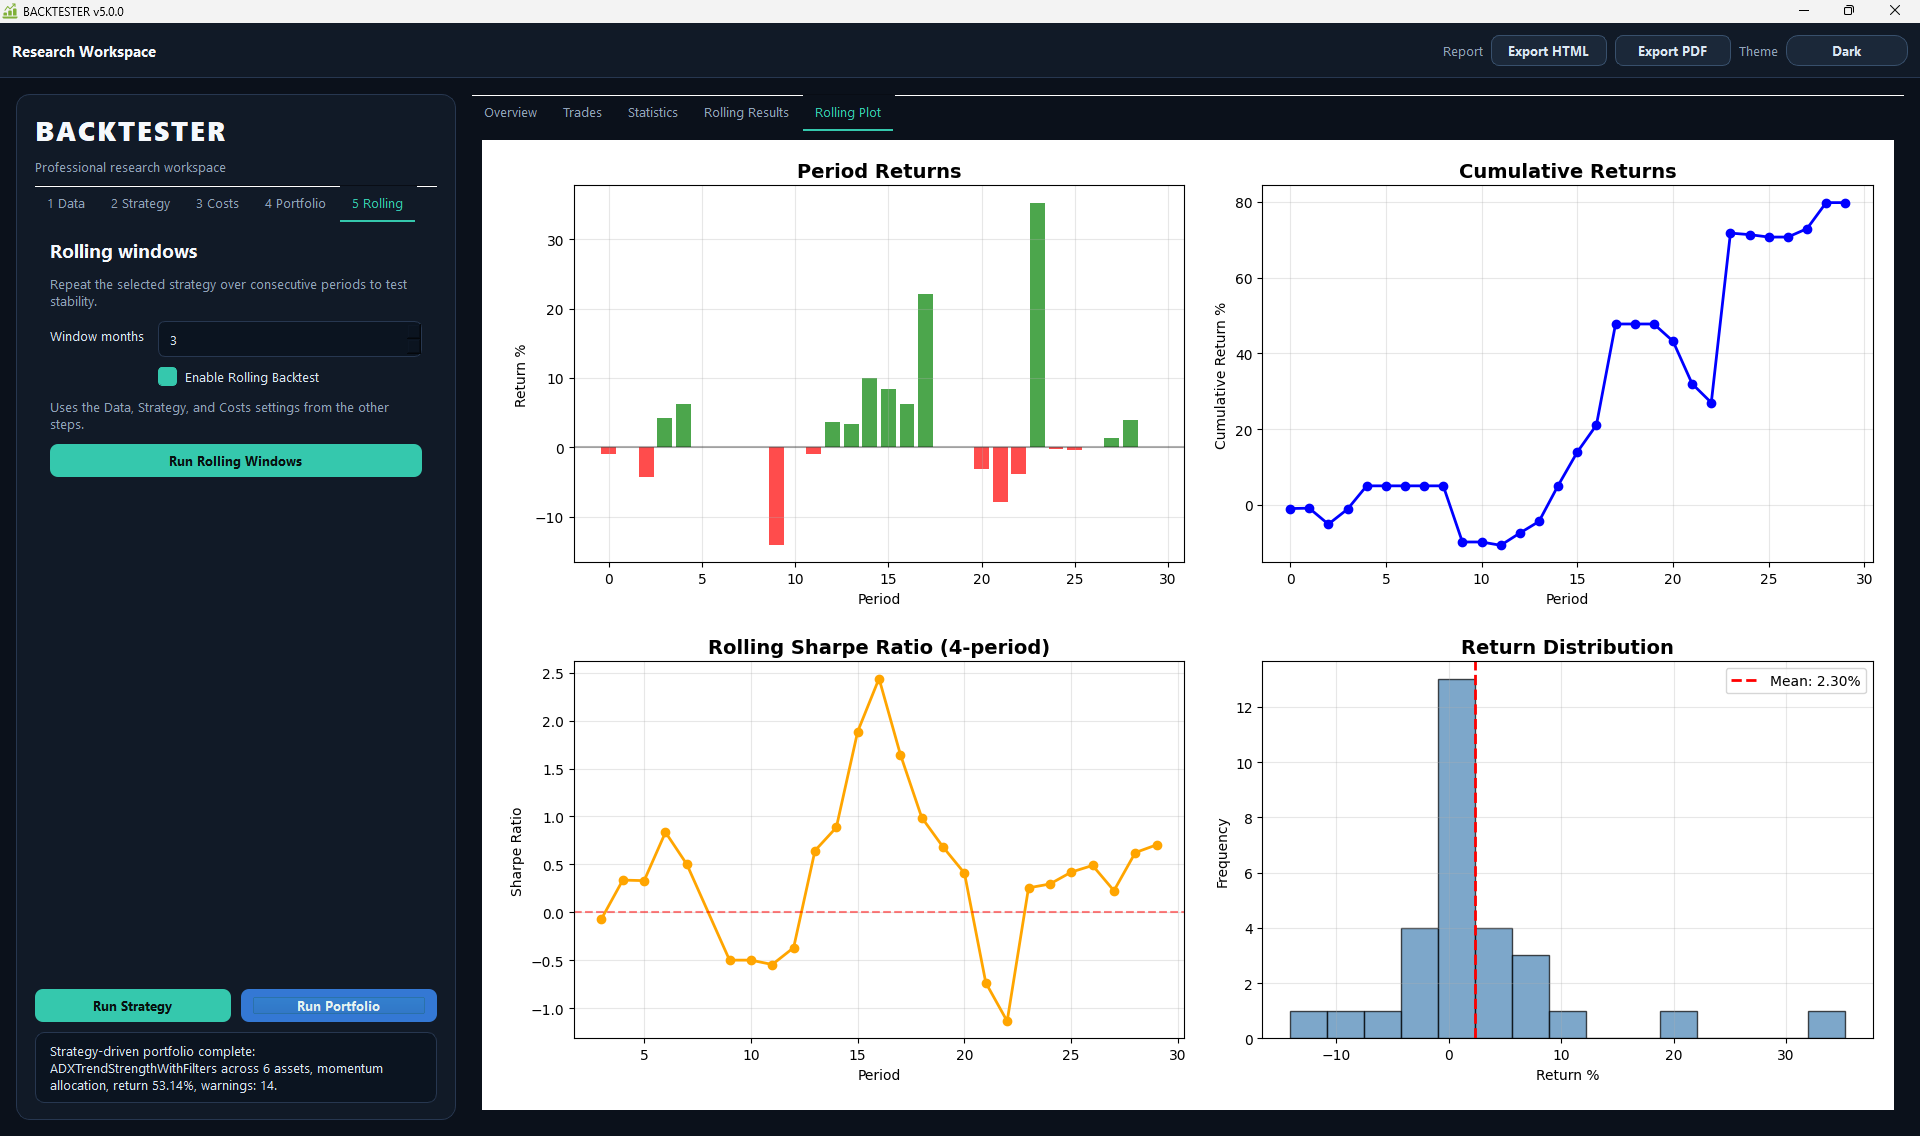This screenshot has height=1136, width=1920.
Task: Click Run Strategy button
Action: (133, 1006)
